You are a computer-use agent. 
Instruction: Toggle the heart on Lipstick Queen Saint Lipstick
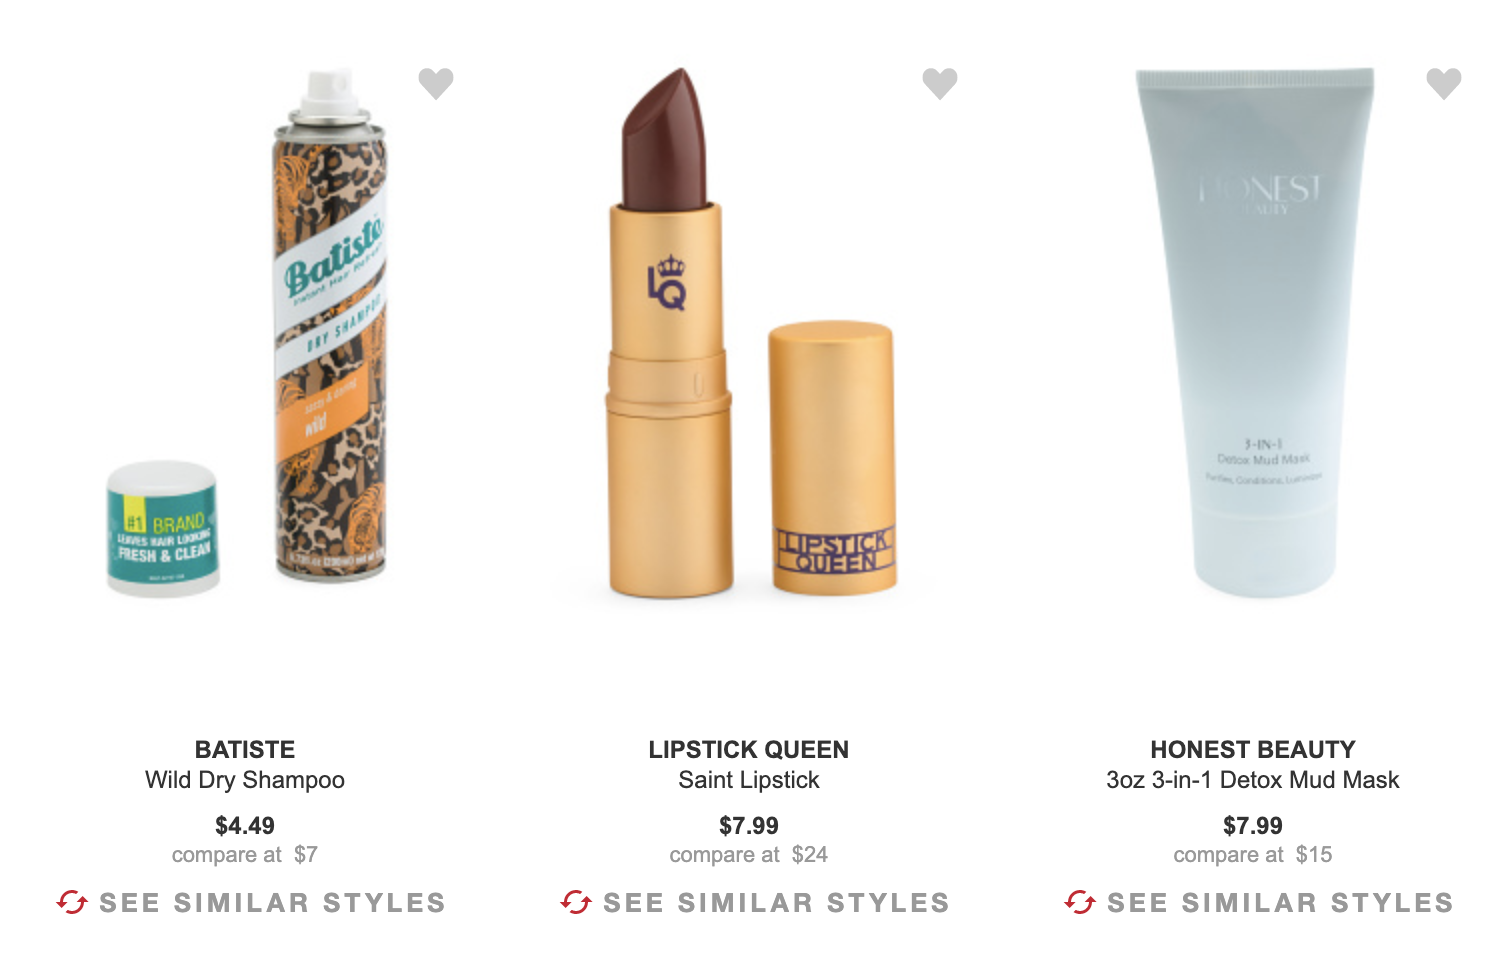(940, 83)
